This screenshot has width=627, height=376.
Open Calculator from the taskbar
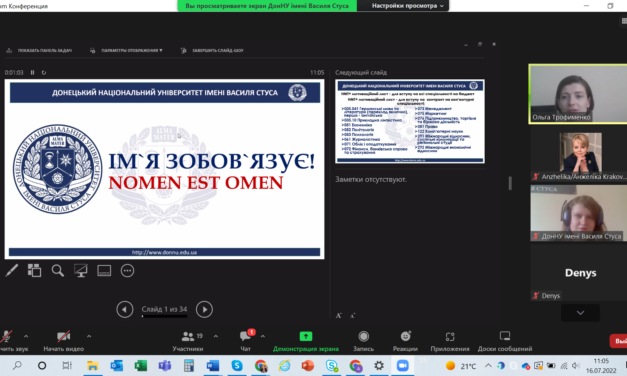tap(189, 365)
